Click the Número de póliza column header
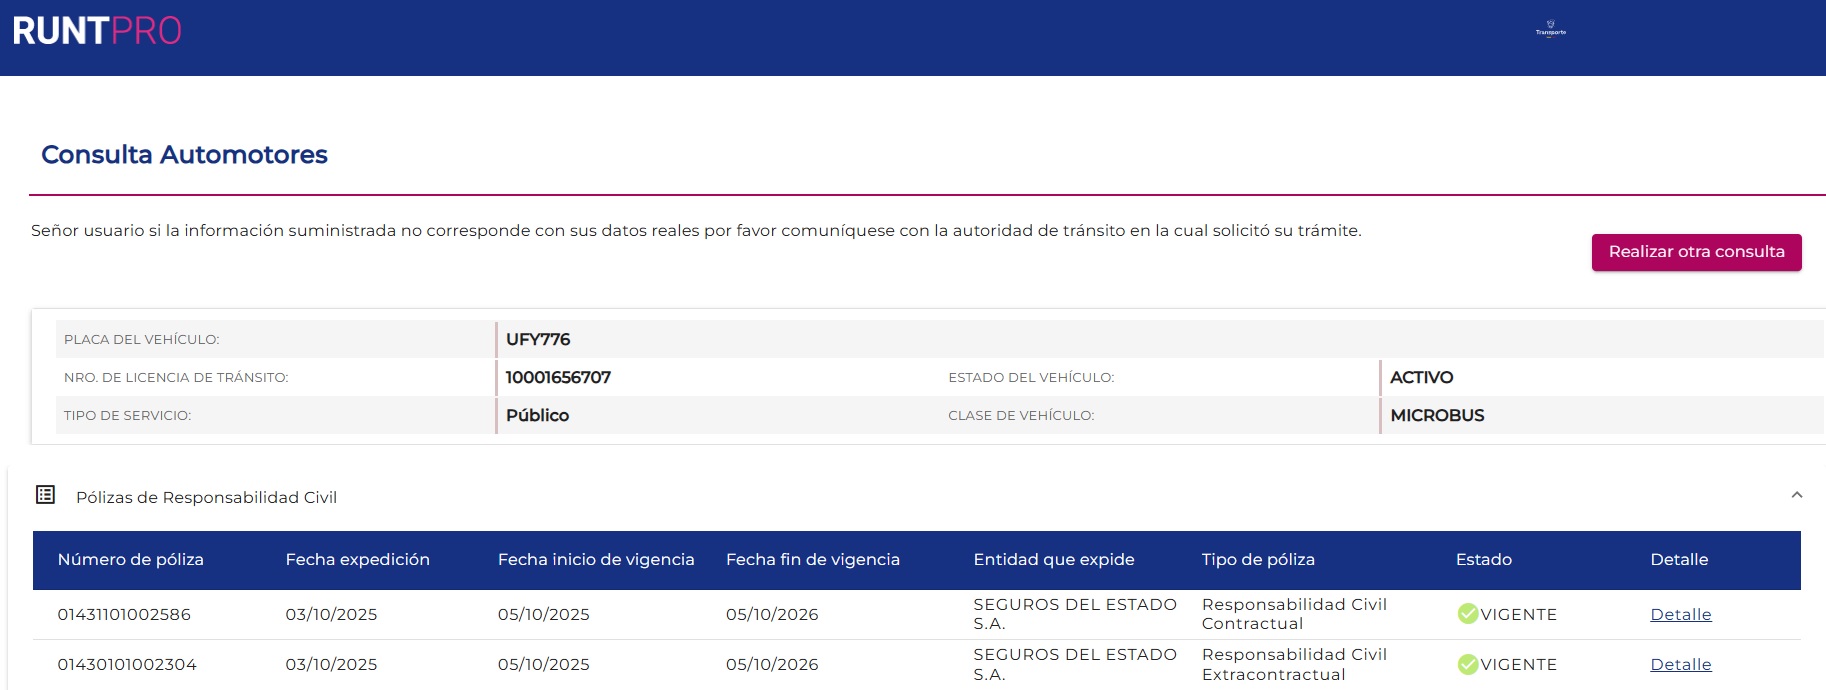 point(130,559)
